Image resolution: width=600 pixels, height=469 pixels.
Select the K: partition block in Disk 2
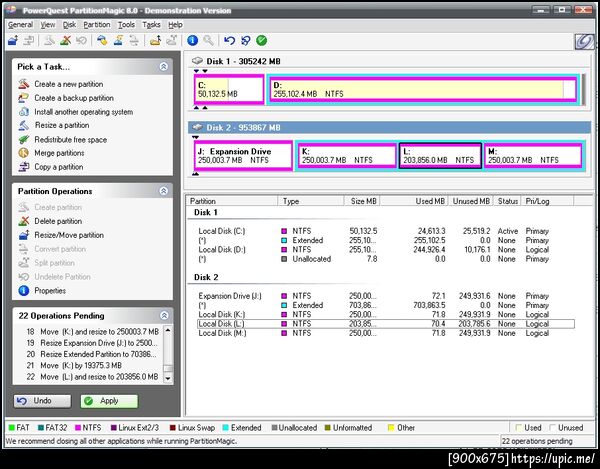click(x=347, y=156)
